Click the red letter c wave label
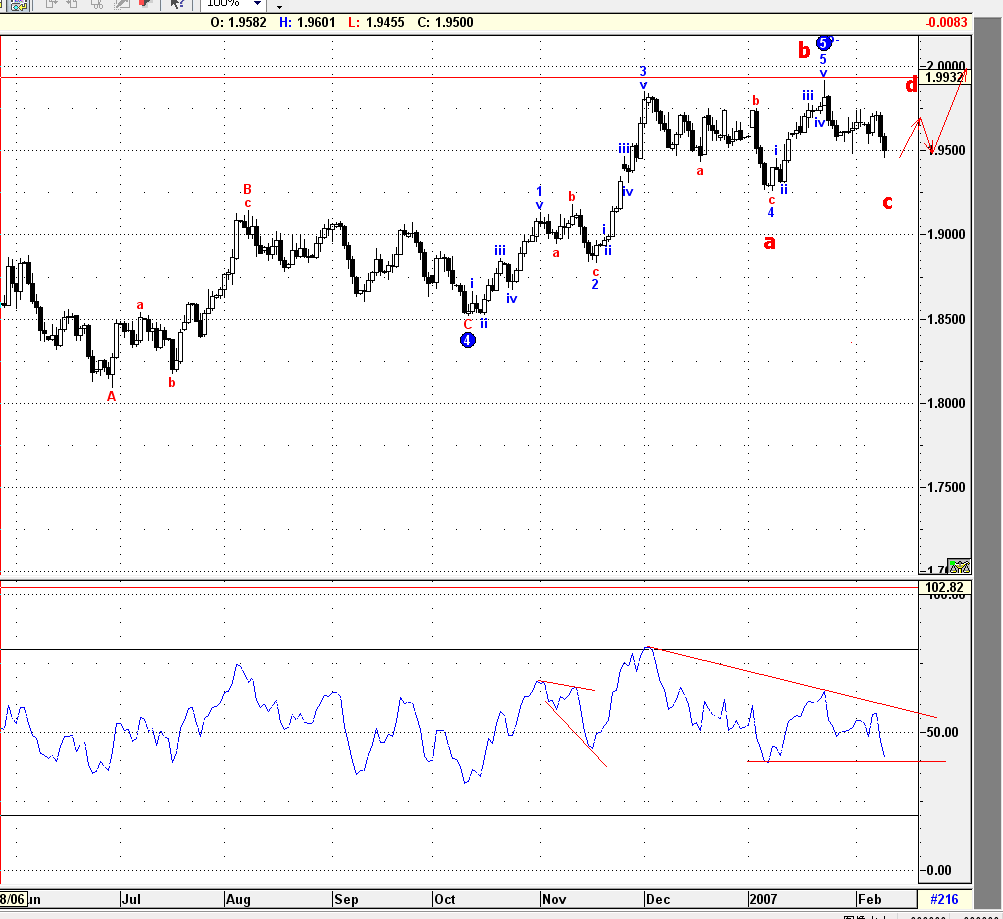 click(886, 202)
